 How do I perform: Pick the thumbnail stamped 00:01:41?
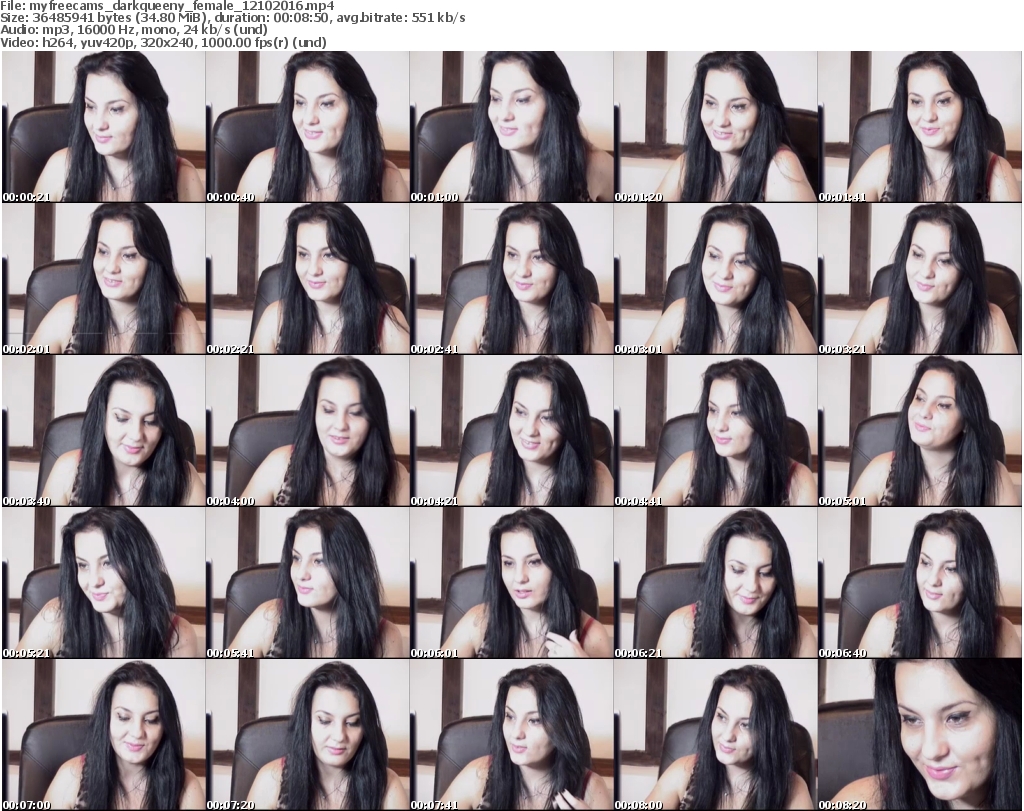pos(920,127)
